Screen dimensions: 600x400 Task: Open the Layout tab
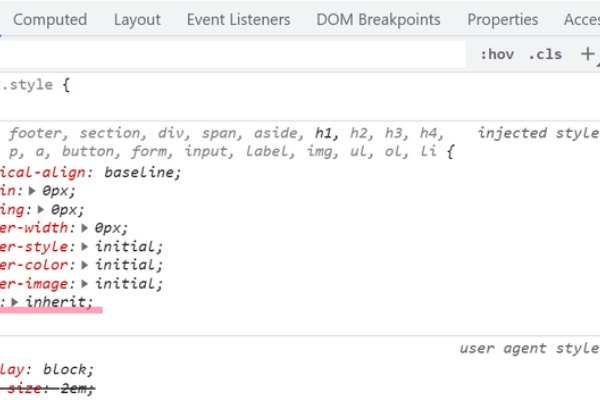pos(137,20)
